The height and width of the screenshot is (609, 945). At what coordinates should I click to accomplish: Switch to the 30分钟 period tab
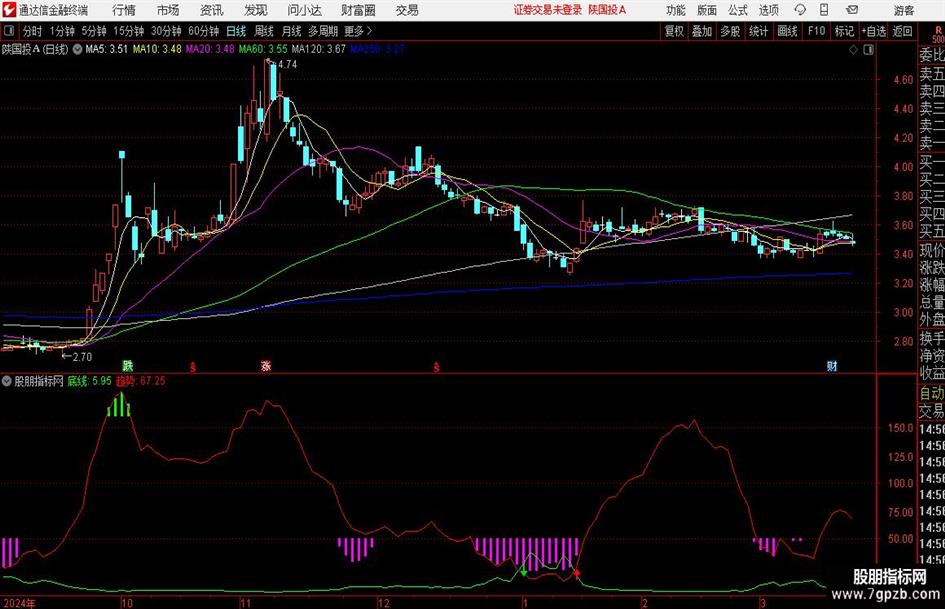tap(166, 31)
